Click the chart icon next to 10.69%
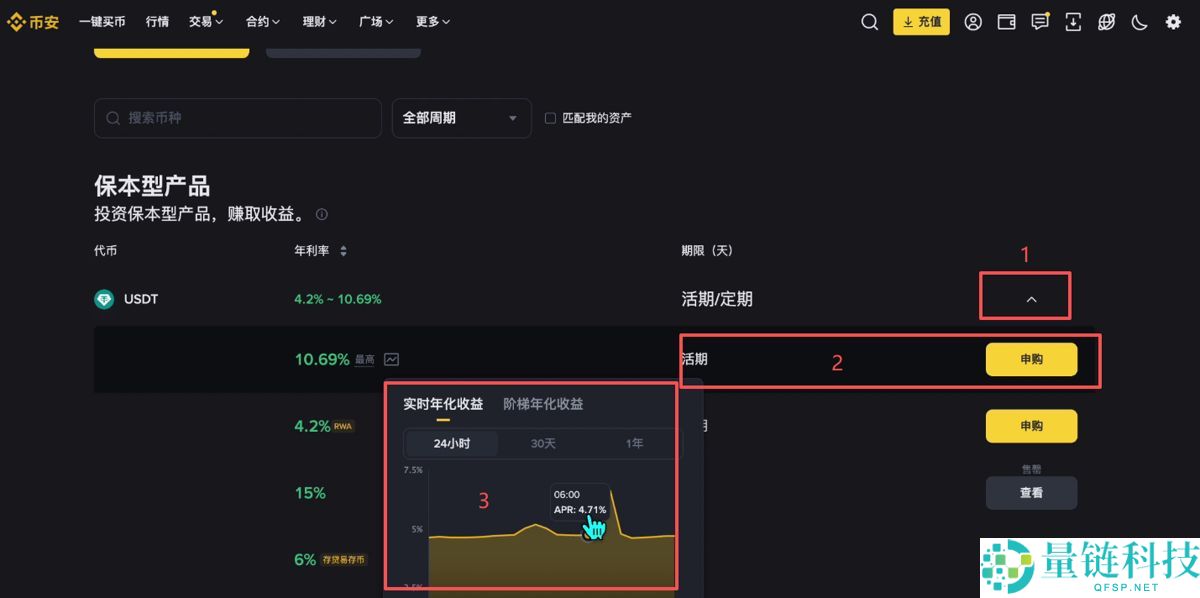Screen dimensions: 1200x598 390,359
